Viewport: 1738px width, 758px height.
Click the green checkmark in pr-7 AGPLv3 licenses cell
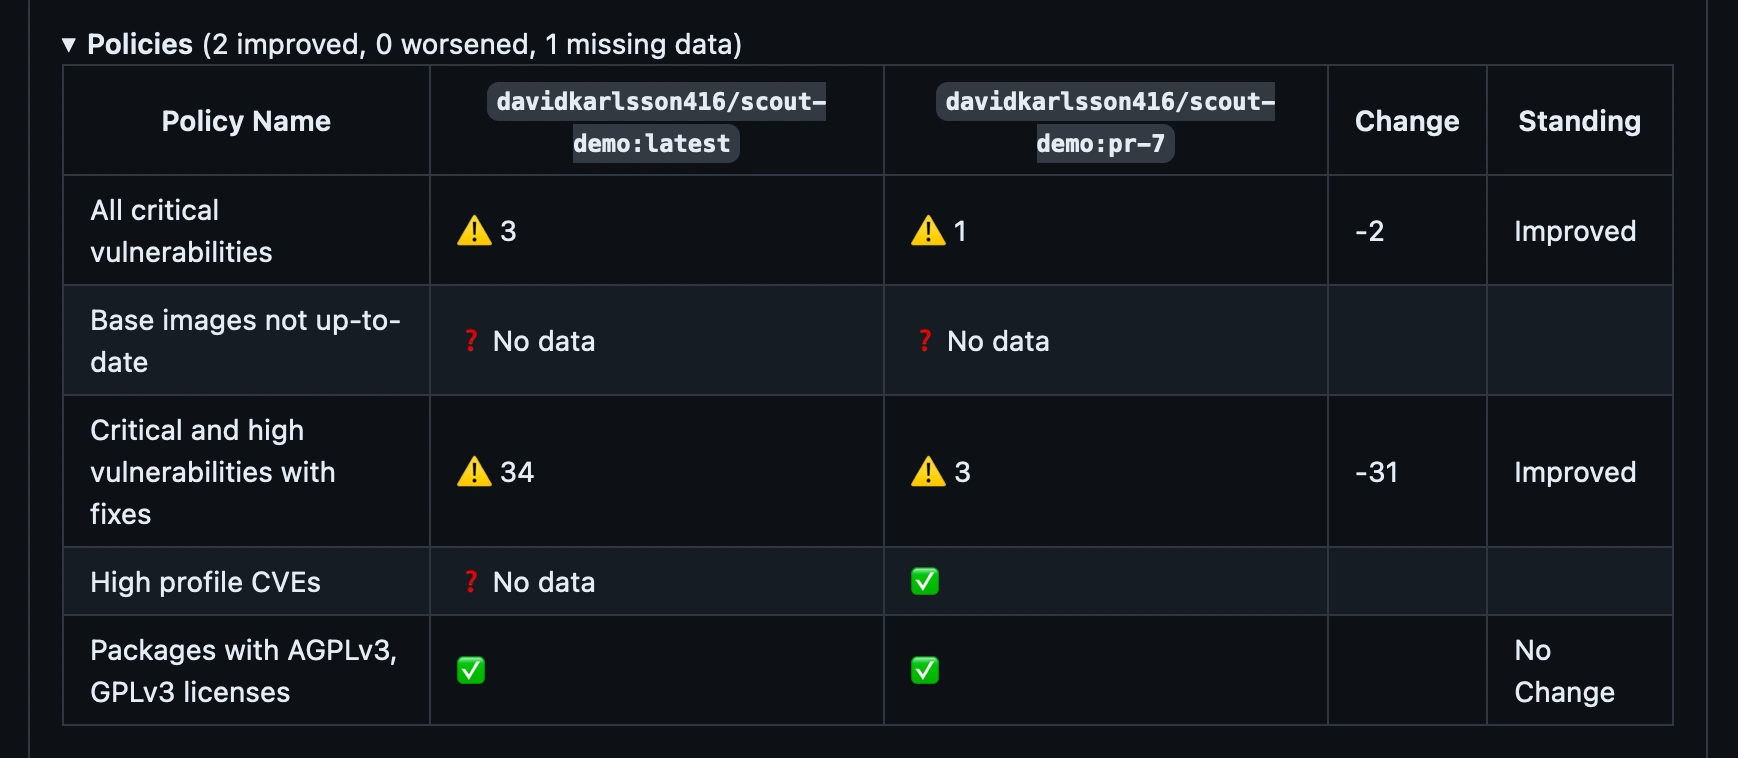923,670
